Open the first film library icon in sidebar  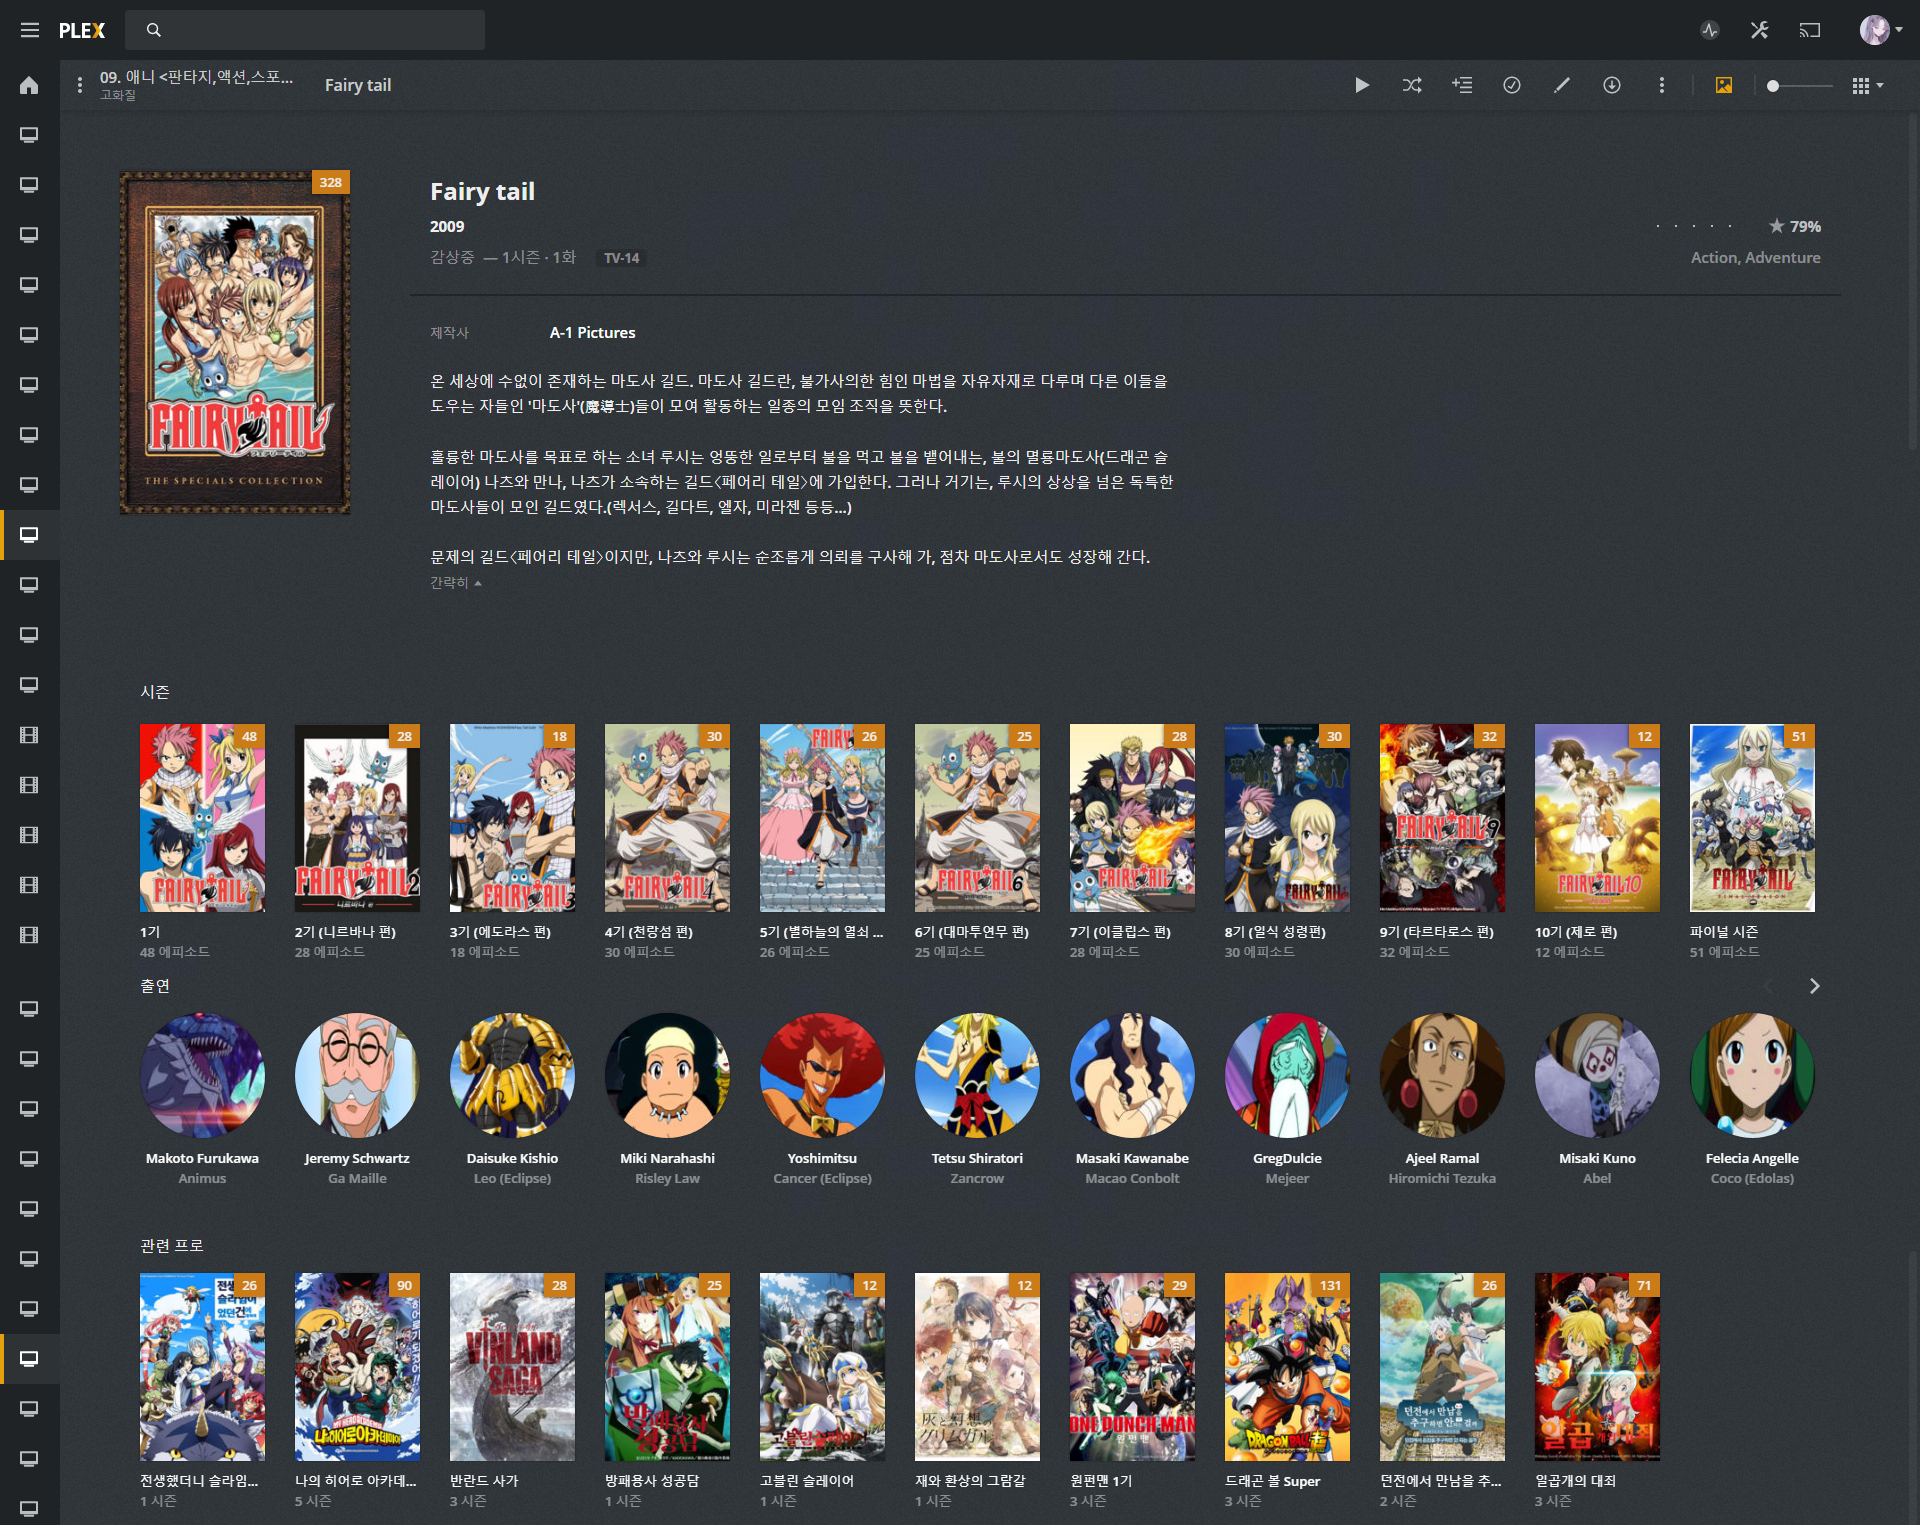pyautogui.click(x=29, y=735)
